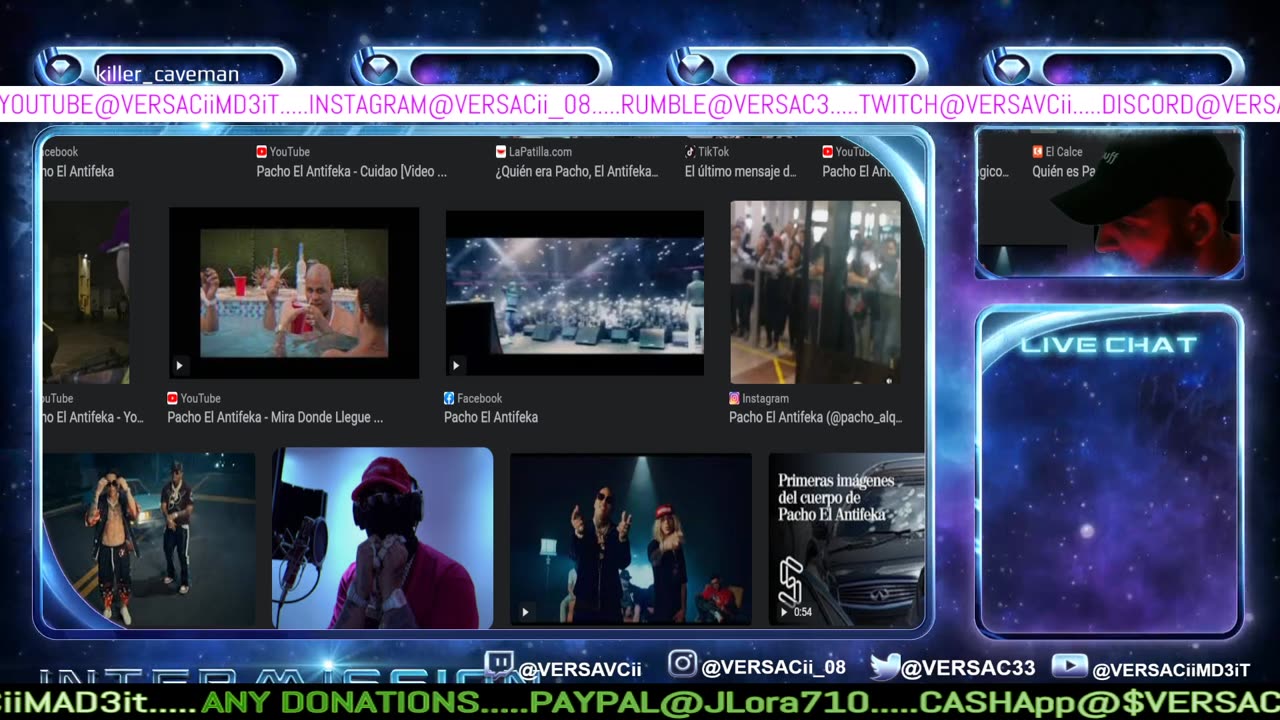Select the red cap studio microphone image

click(x=382, y=538)
